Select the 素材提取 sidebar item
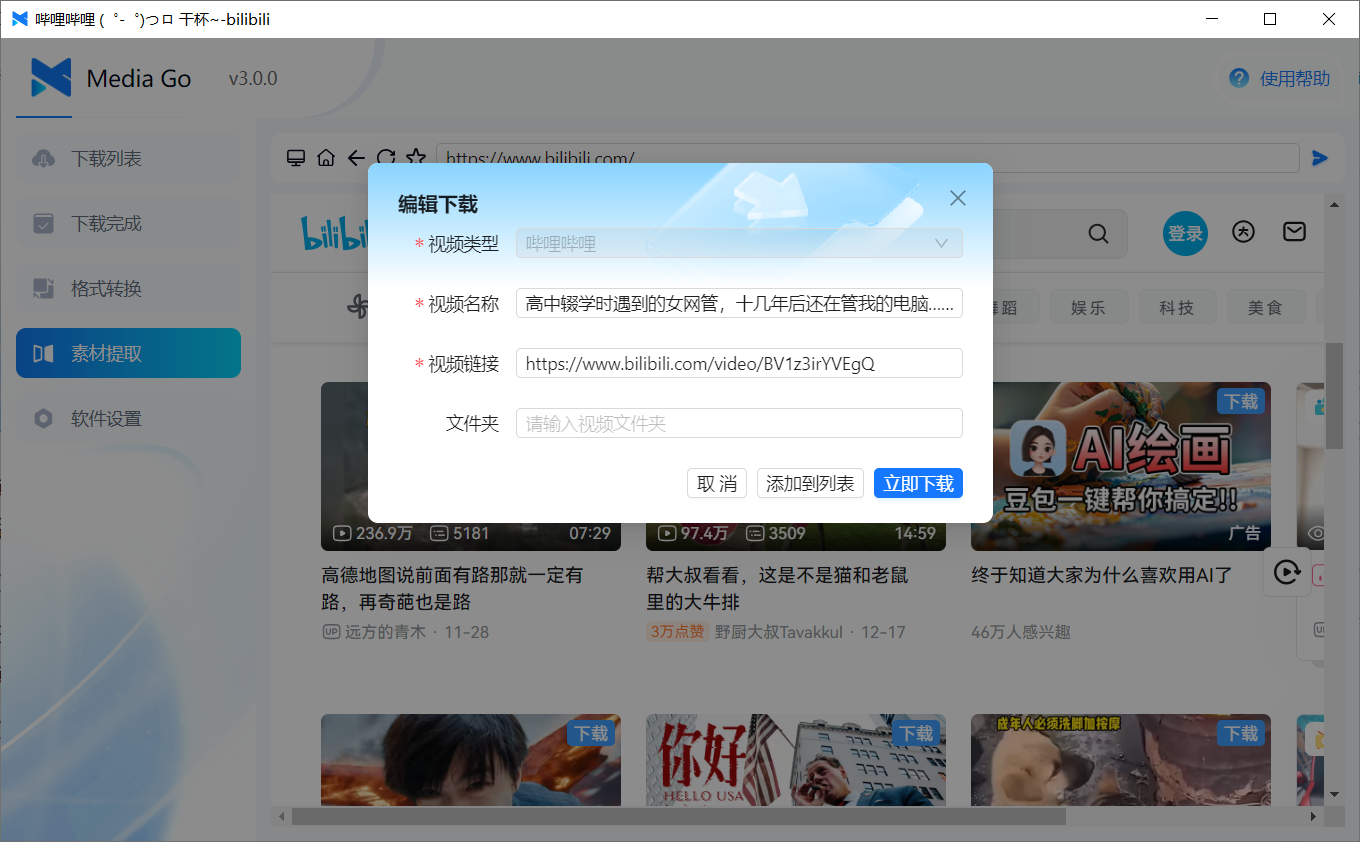Screen dimensions: 1360x842 point(128,353)
